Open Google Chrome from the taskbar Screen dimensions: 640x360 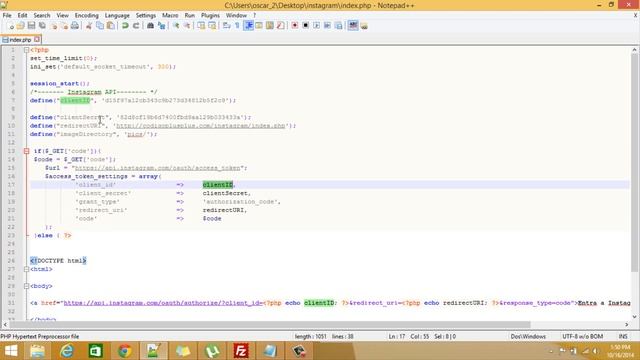pos(124,351)
